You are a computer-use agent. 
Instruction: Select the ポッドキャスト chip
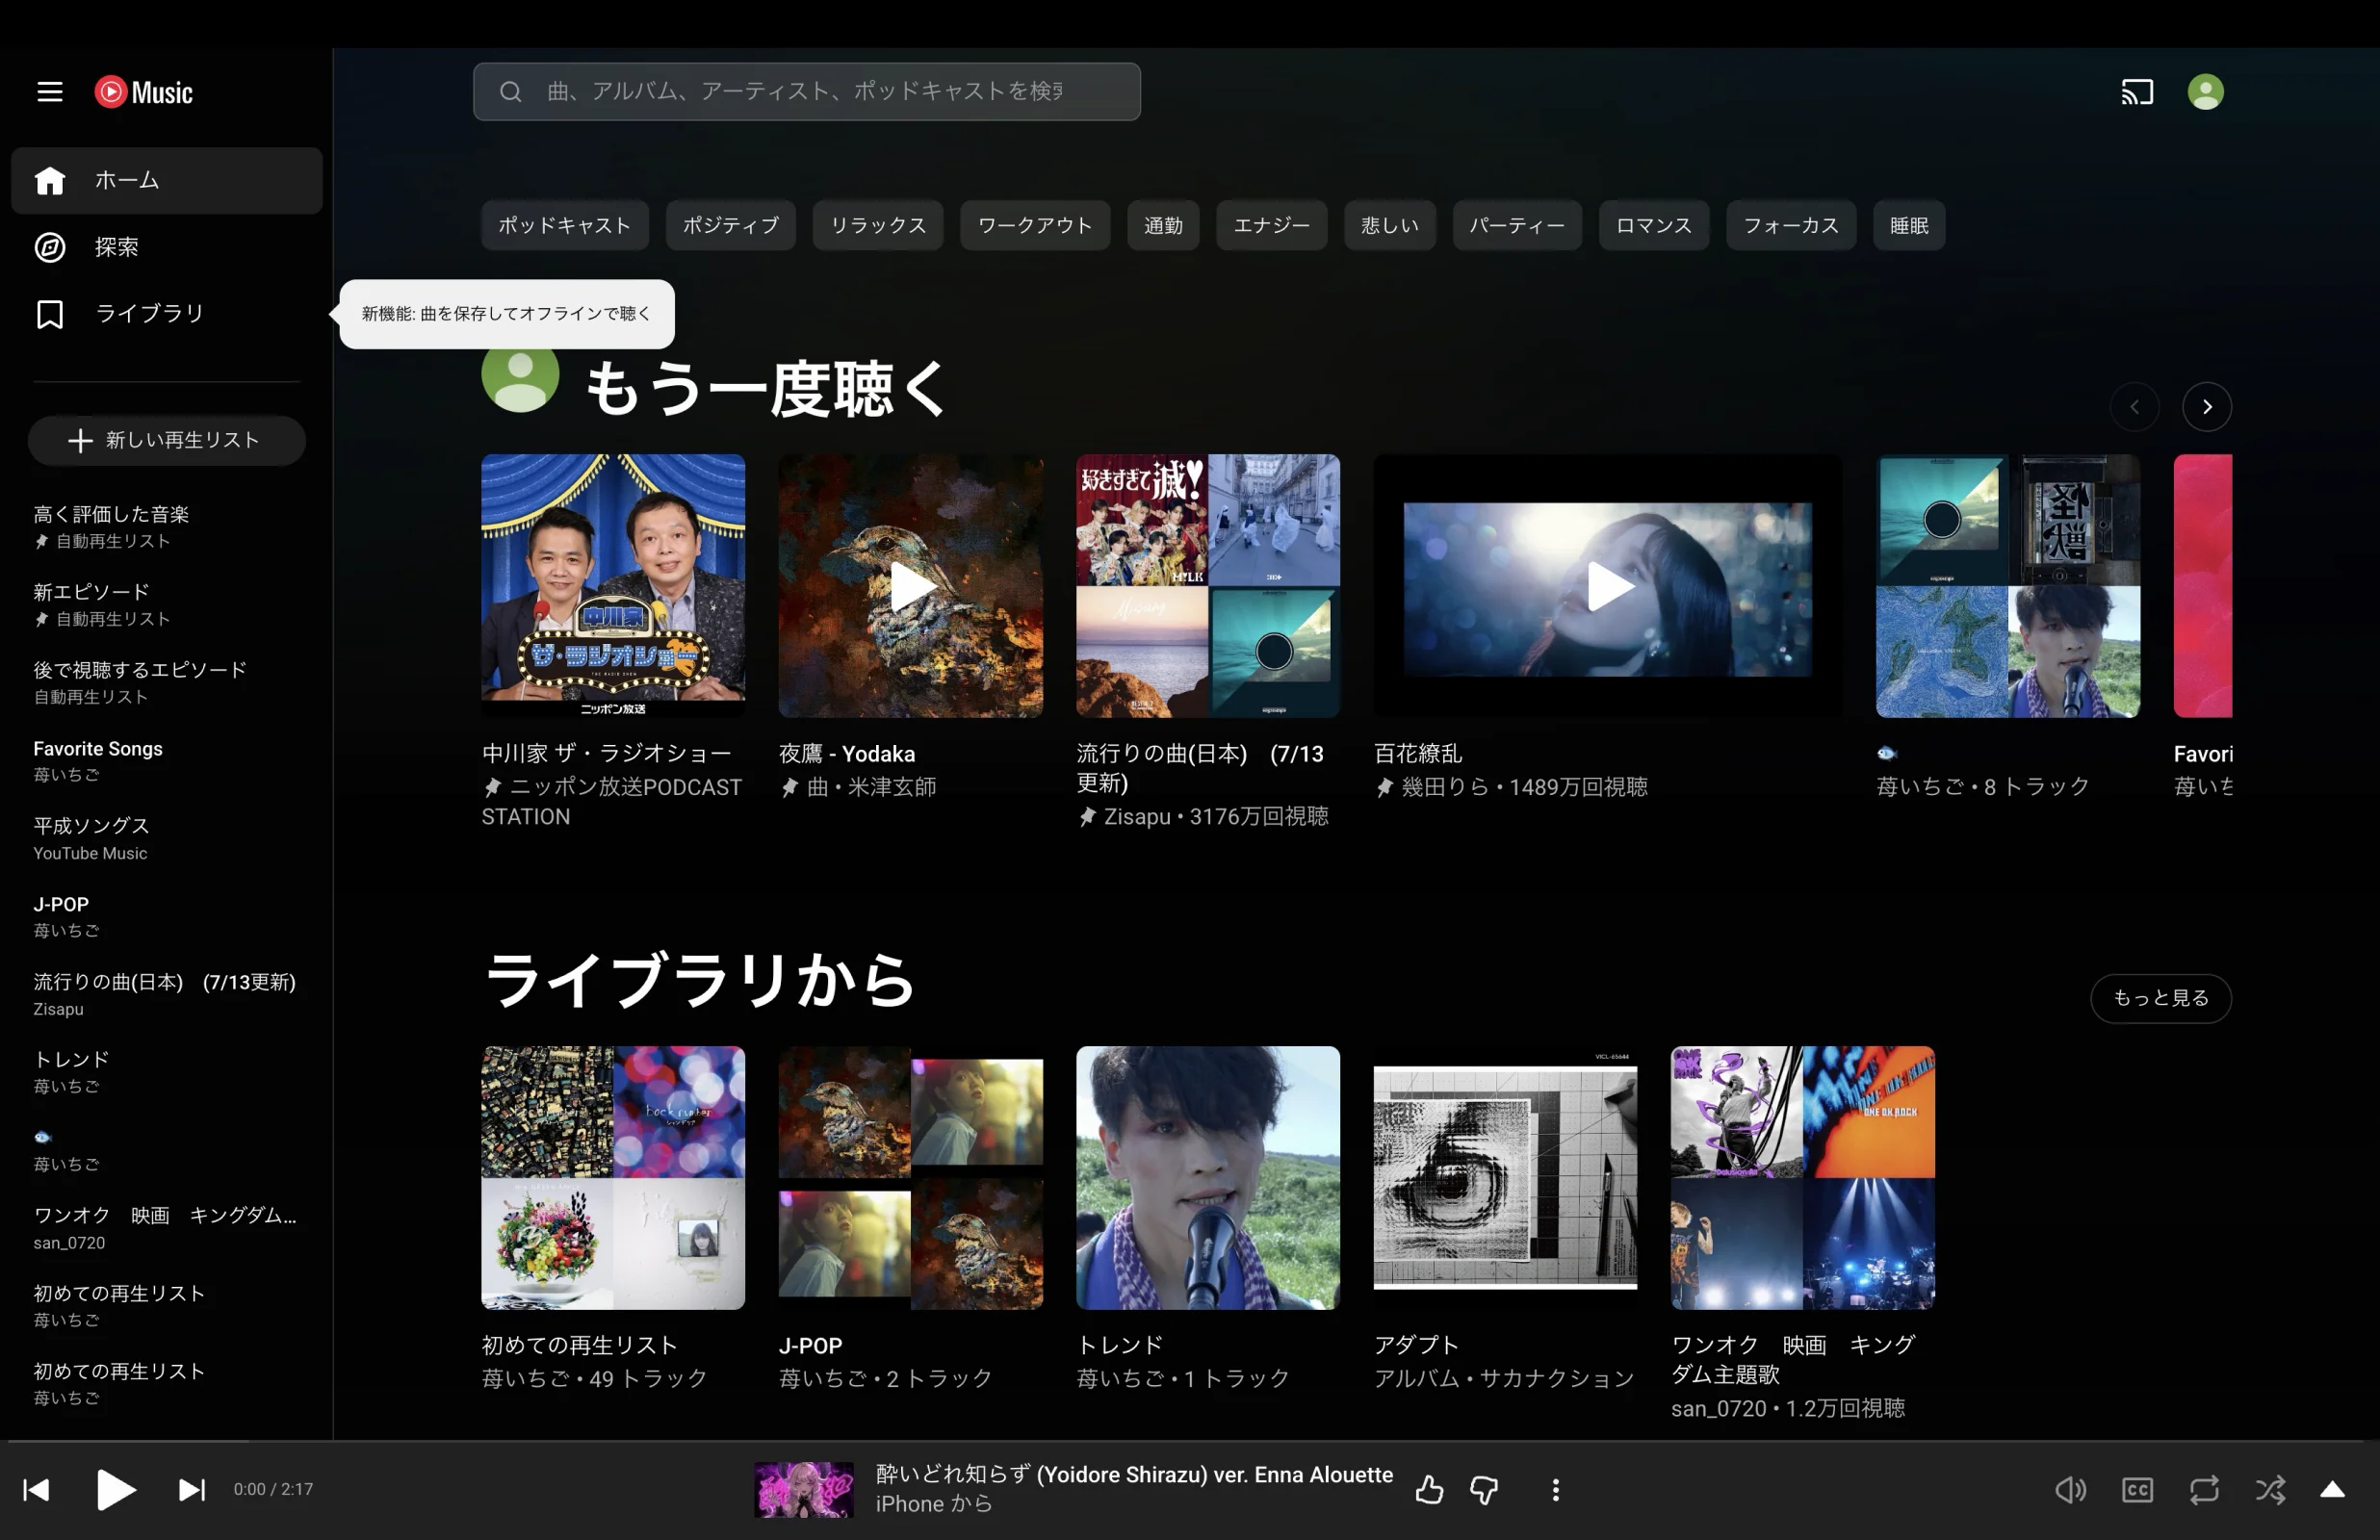point(565,225)
